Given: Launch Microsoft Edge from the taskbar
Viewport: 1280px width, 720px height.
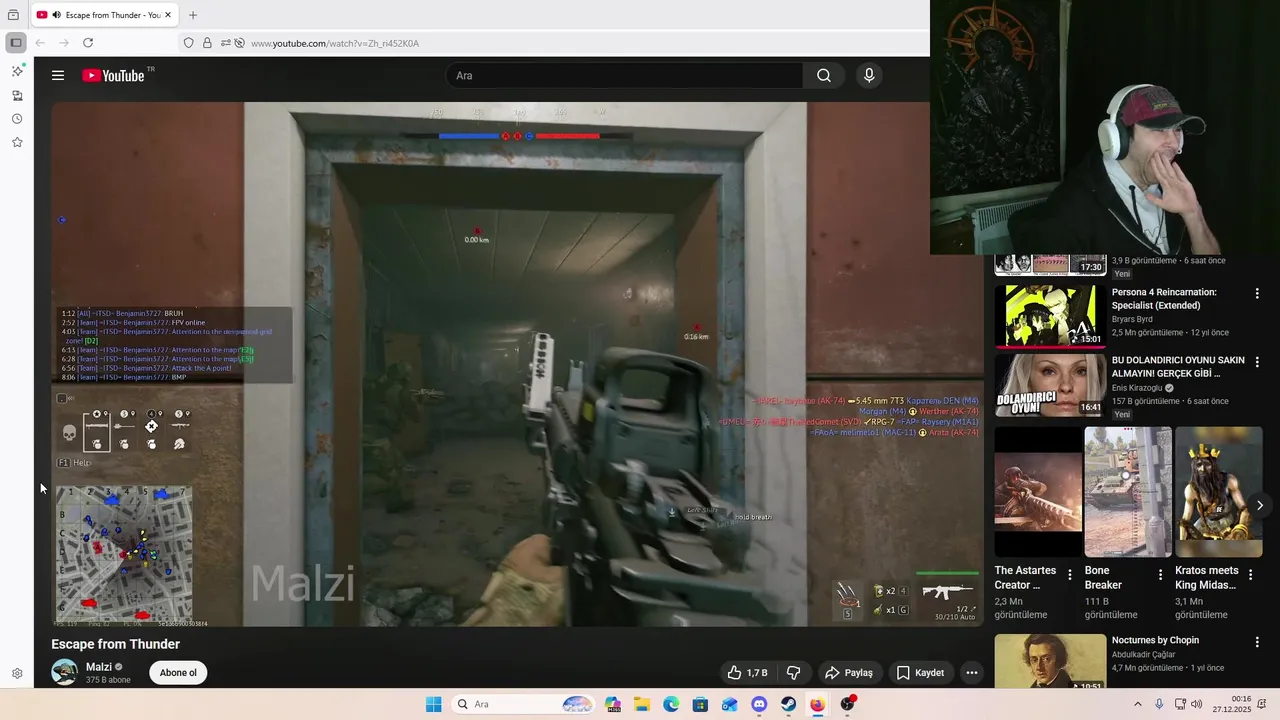Looking at the screenshot, I should pyautogui.click(x=671, y=704).
